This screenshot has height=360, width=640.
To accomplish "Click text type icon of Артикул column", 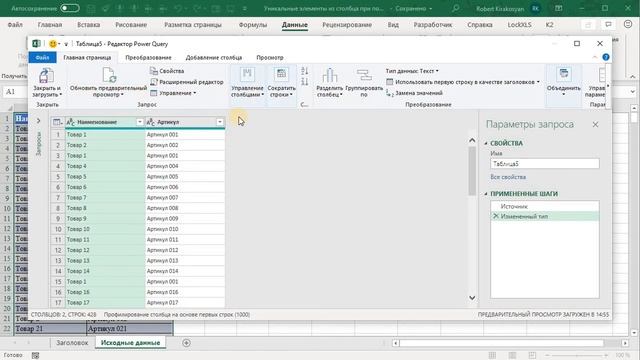I will [x=151, y=122].
